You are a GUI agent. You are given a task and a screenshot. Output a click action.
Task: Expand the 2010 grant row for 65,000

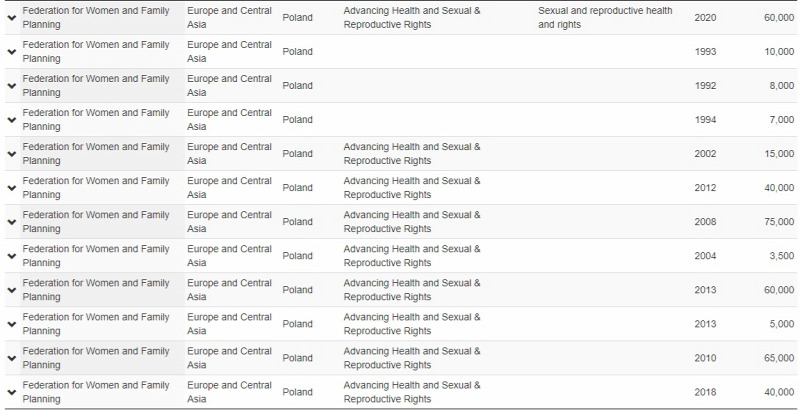12,358
